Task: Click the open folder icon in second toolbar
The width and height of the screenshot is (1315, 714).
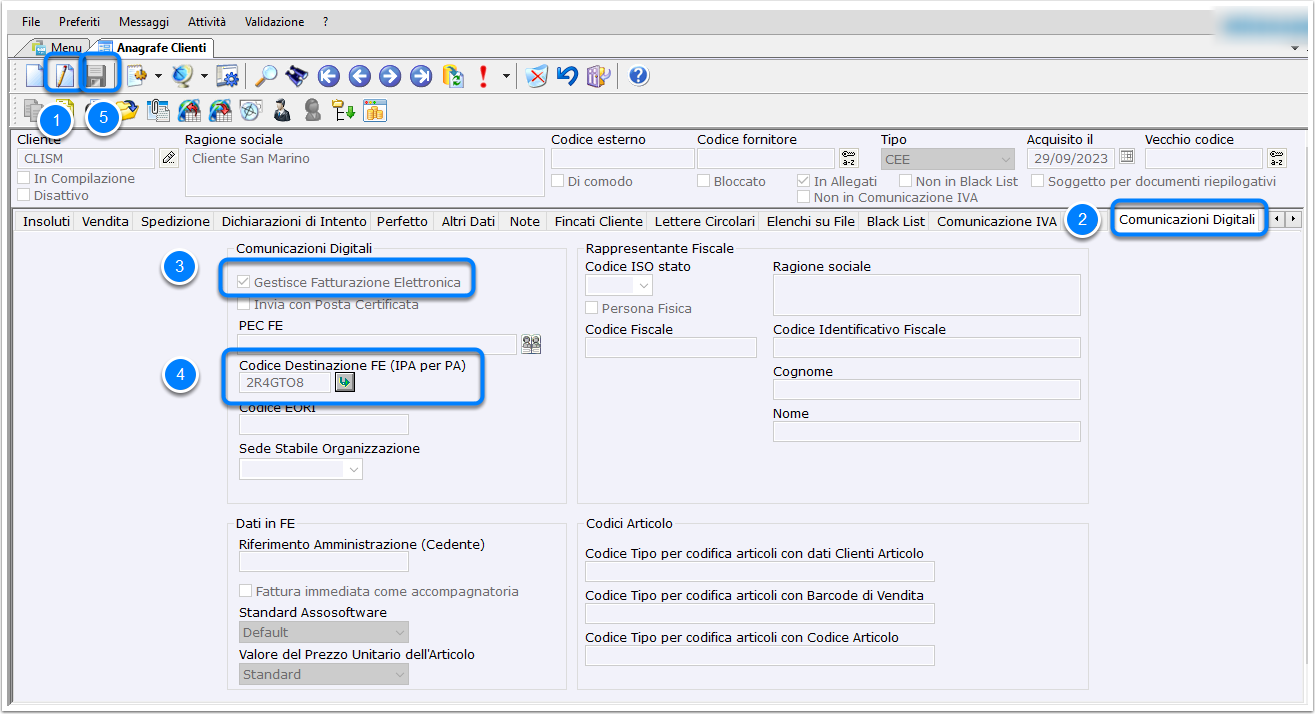Action: (127, 110)
